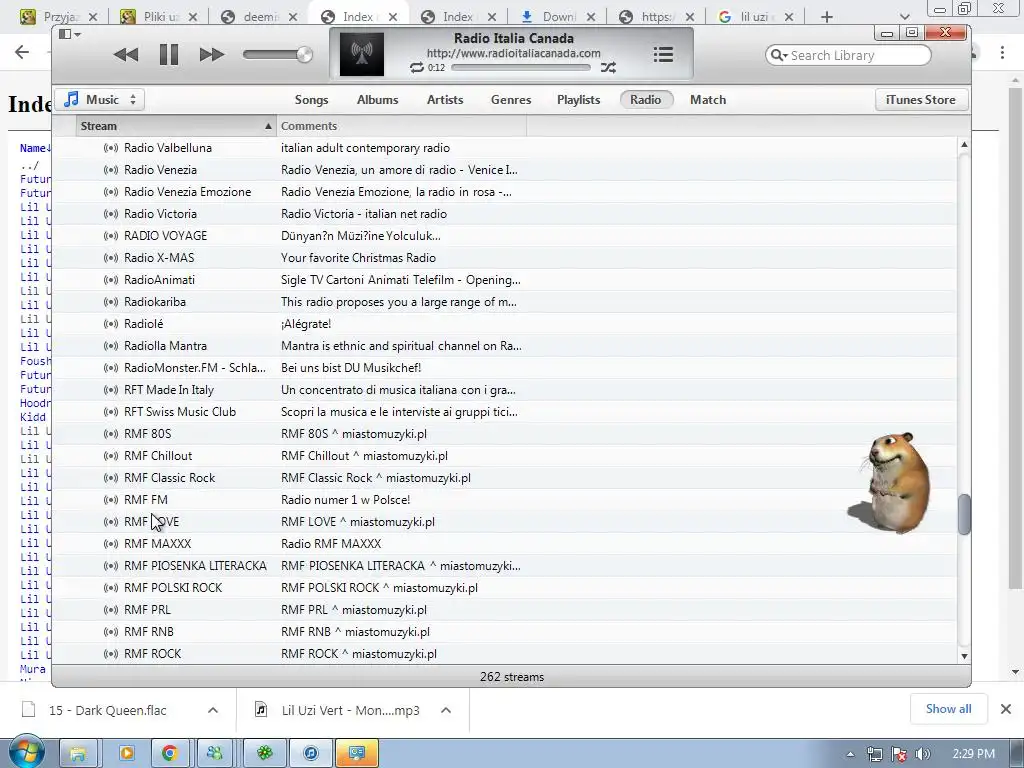Image resolution: width=1024 pixels, height=768 pixels.
Task: Open the Music library selector dropdown
Action: (x=100, y=100)
